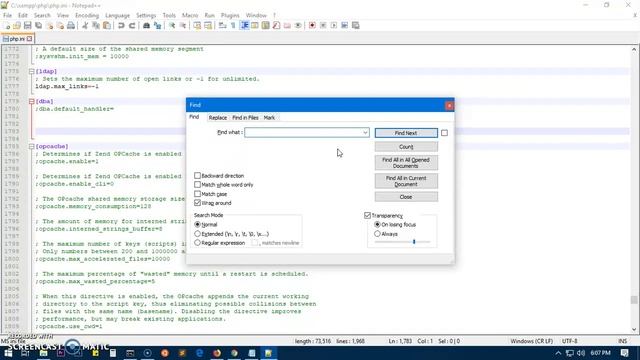Enable Backward direction checkbox

[198, 176]
